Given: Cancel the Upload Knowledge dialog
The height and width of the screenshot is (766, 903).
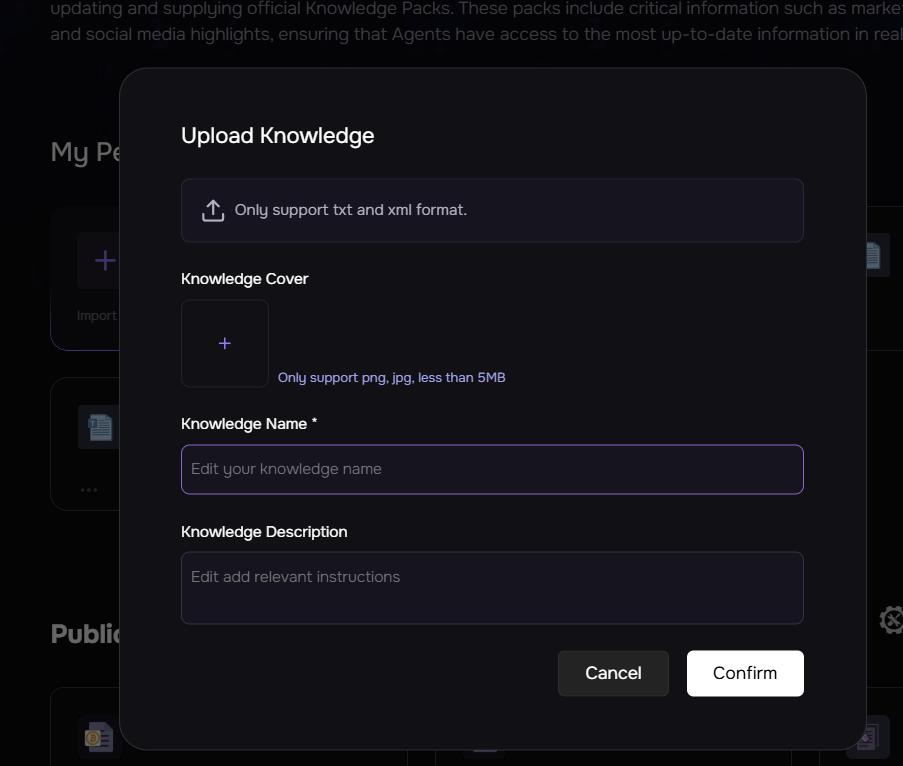Looking at the screenshot, I should pos(613,673).
